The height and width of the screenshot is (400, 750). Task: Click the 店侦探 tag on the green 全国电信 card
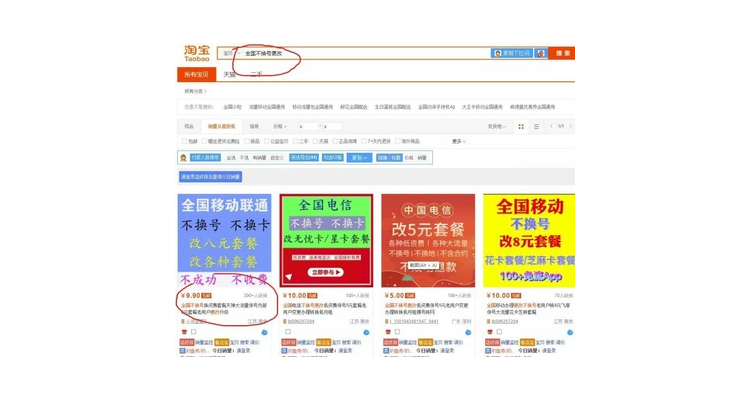(288, 343)
